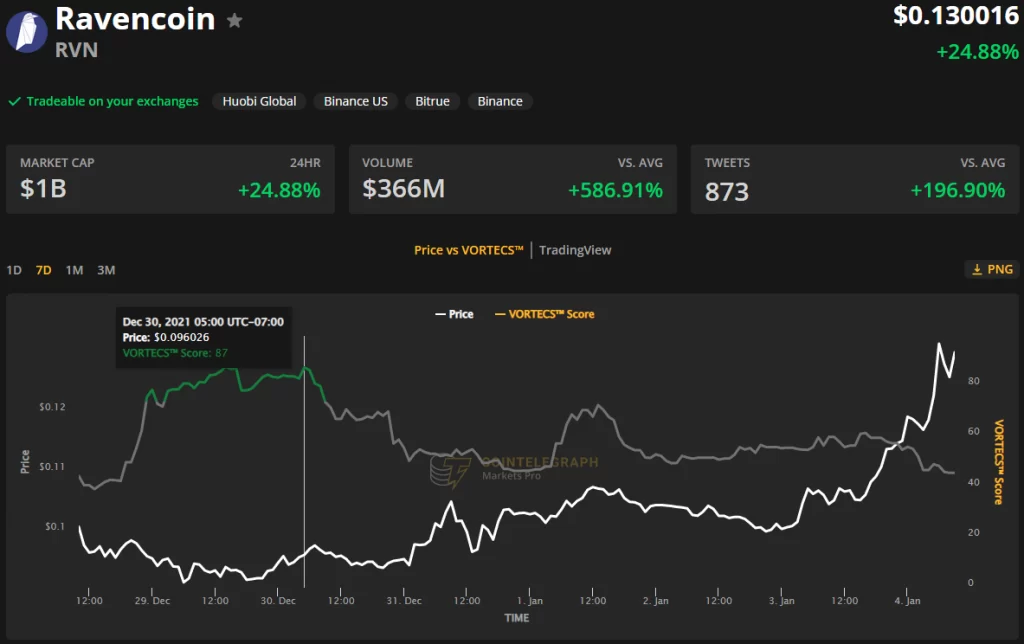Viewport: 1024px width, 644px height.
Task: Open the Huobi Global exchange tag
Action: [x=259, y=101]
